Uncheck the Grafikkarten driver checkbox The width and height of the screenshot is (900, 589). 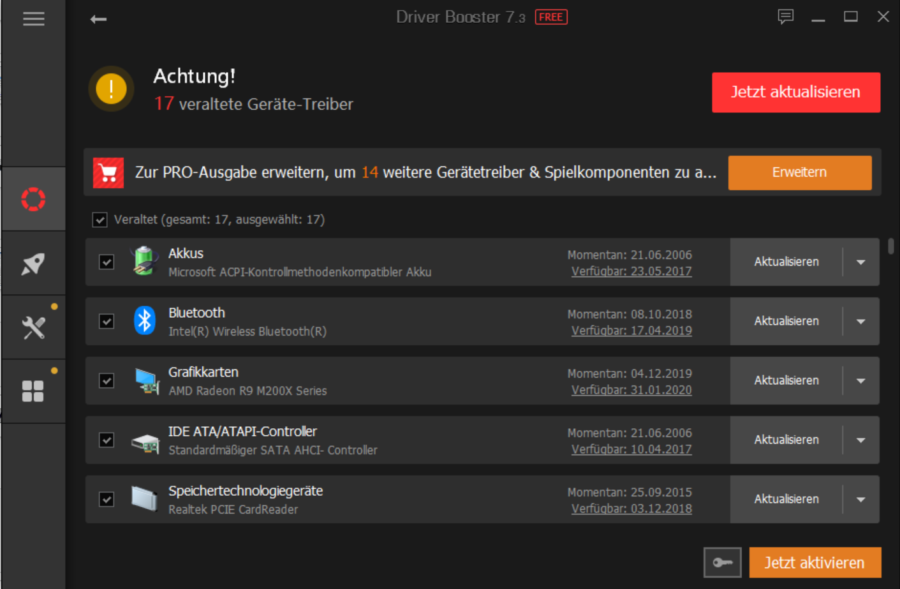click(x=106, y=380)
